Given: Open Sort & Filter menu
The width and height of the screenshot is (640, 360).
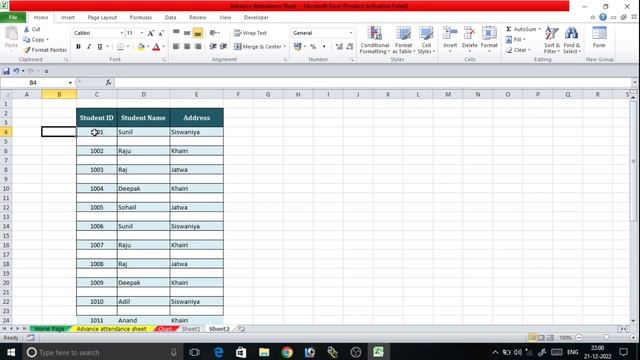Looking at the screenshot, I should point(552,40).
